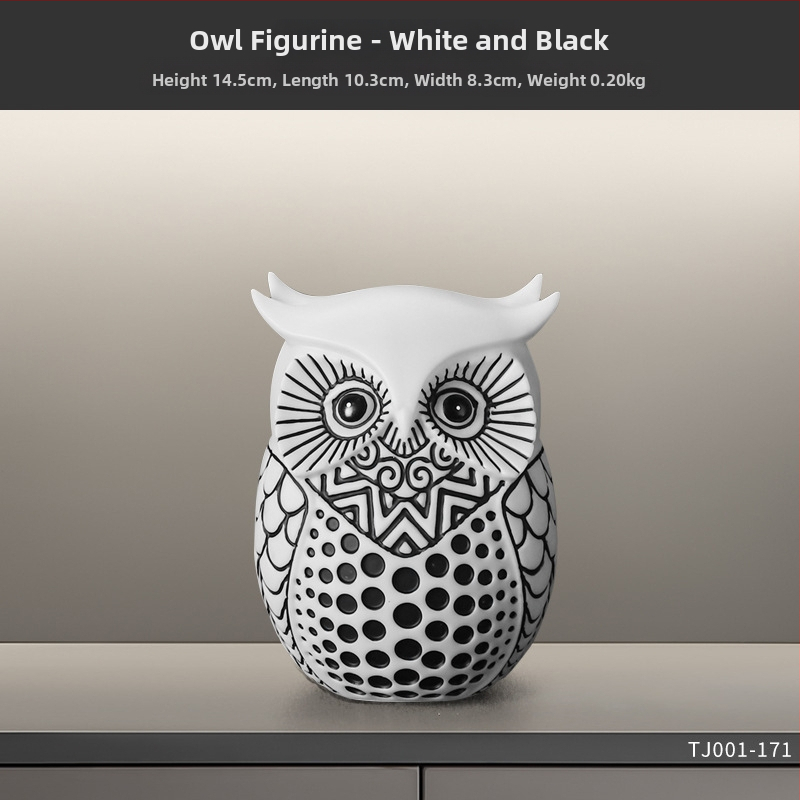Click the Owl Figurine title text
The width and height of the screenshot is (800, 800).
399,40
